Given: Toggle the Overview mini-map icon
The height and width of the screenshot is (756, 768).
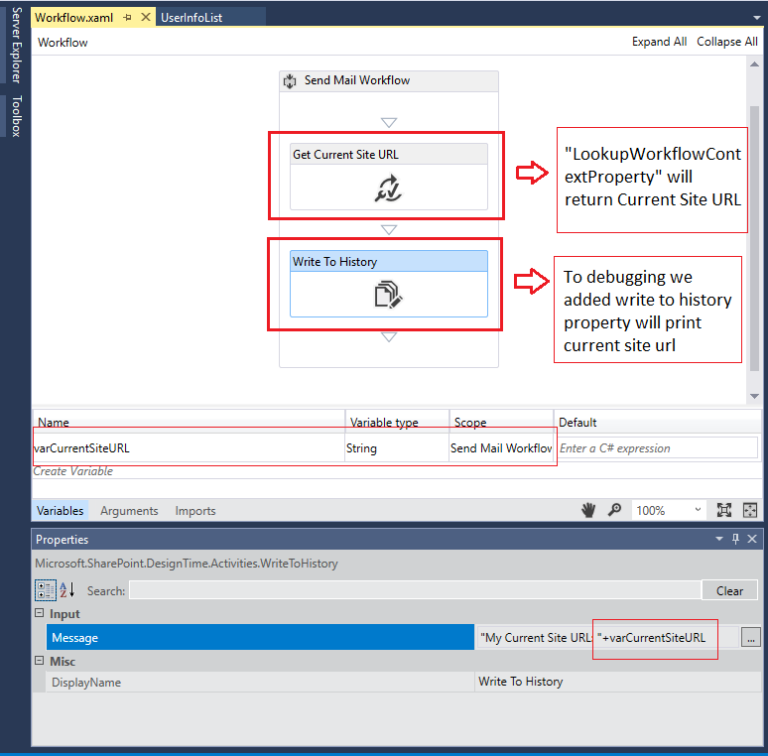Looking at the screenshot, I should pos(750,510).
